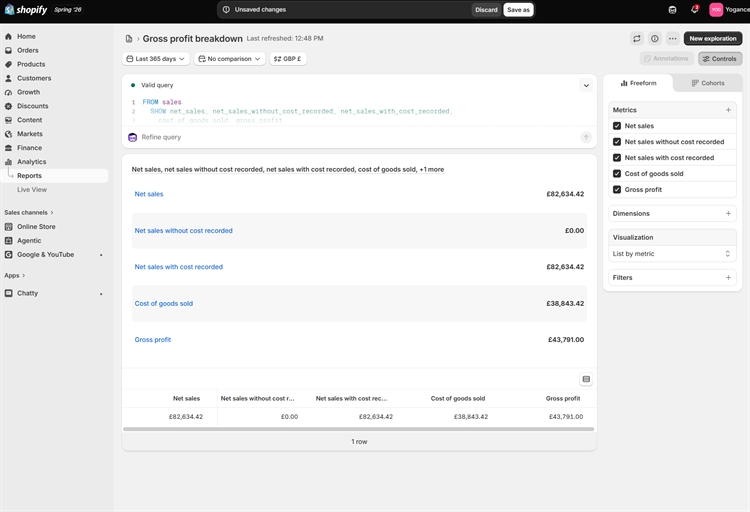Screen dimensions: 750x512
Task: Click the Chatty app icon
Action: 8,293
